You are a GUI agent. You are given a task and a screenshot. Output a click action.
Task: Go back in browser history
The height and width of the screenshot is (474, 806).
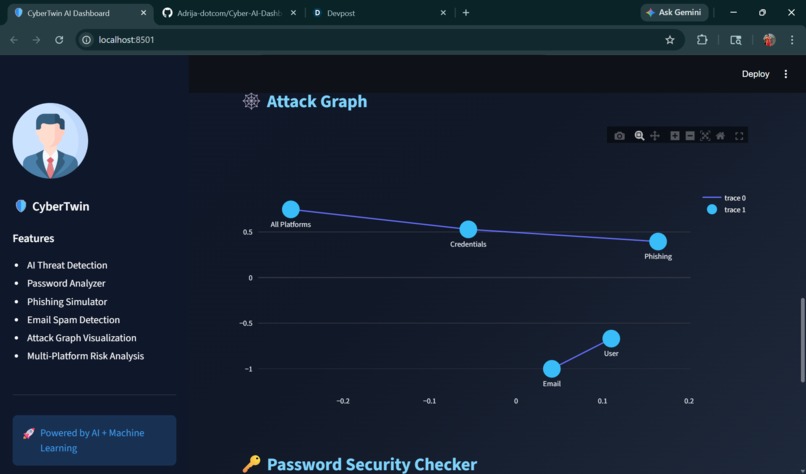[14, 40]
